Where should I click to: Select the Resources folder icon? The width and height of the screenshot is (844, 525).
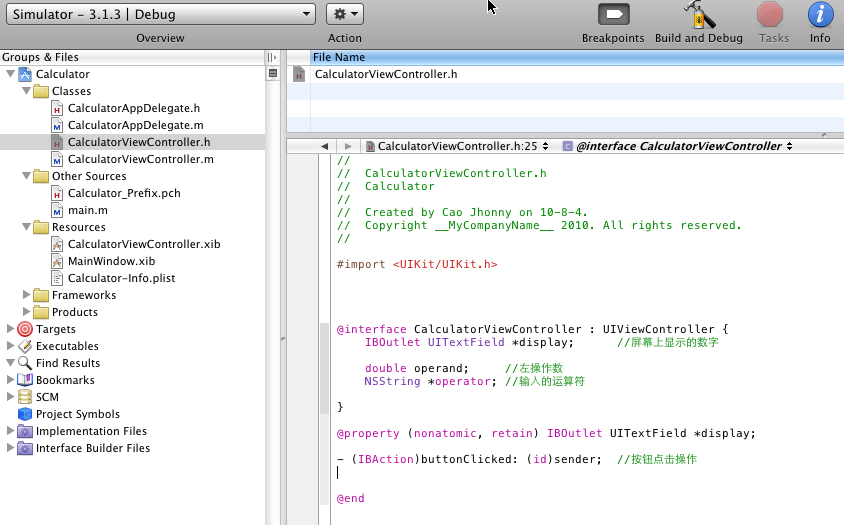pos(41,227)
